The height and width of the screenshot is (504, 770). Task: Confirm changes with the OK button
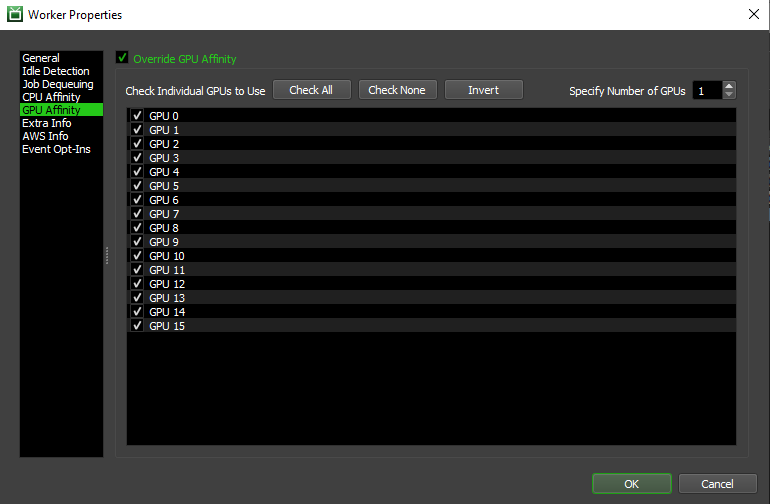[631, 483]
